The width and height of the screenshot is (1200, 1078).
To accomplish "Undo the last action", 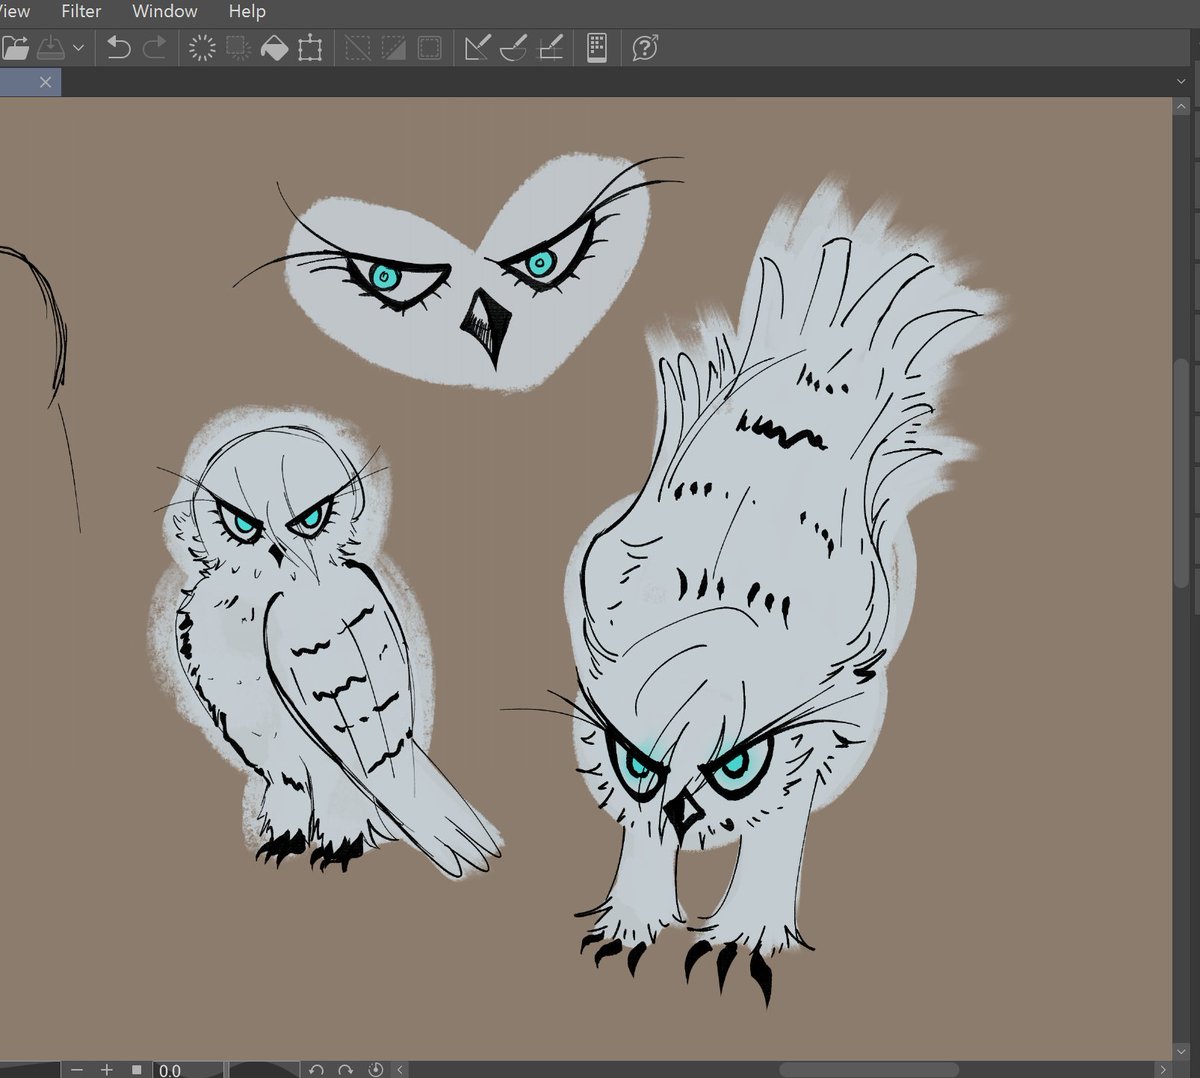I will [x=118, y=47].
